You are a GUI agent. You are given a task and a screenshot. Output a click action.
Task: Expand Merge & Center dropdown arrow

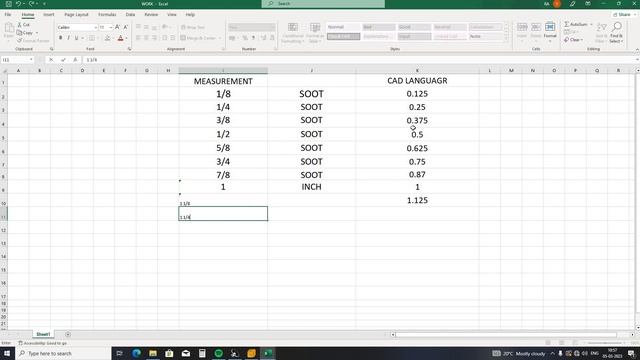tap(220, 38)
